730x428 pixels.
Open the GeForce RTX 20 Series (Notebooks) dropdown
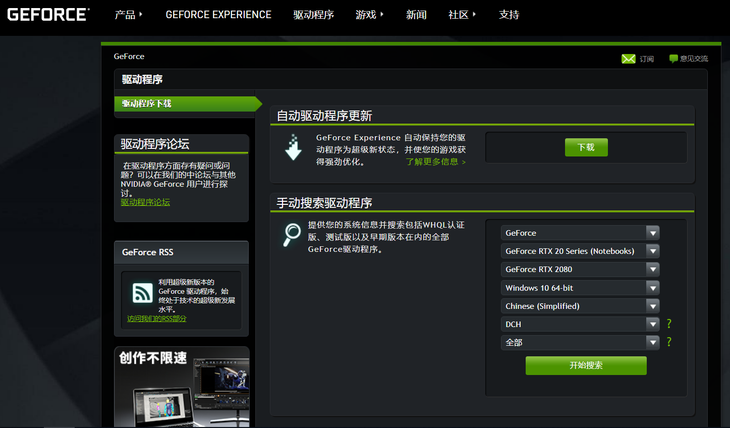[580, 251]
